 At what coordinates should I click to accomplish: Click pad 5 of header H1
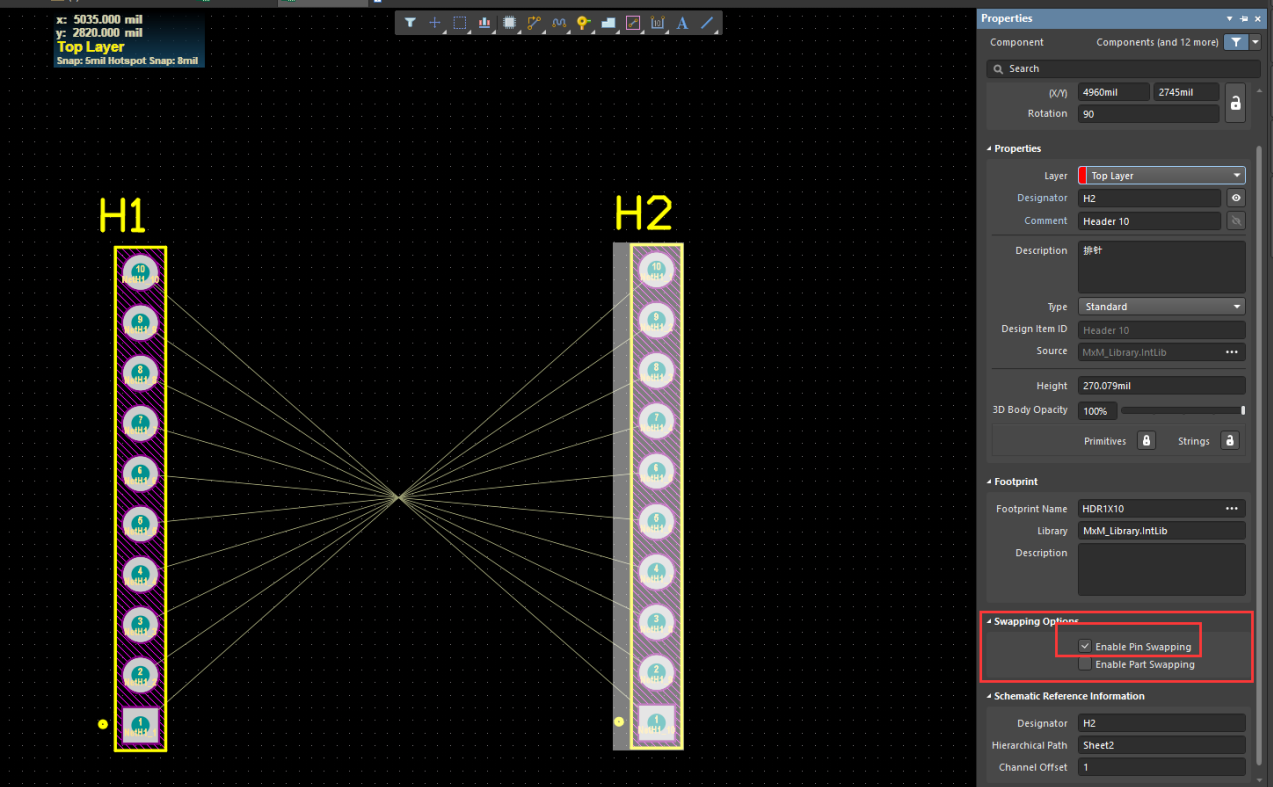(x=140, y=524)
